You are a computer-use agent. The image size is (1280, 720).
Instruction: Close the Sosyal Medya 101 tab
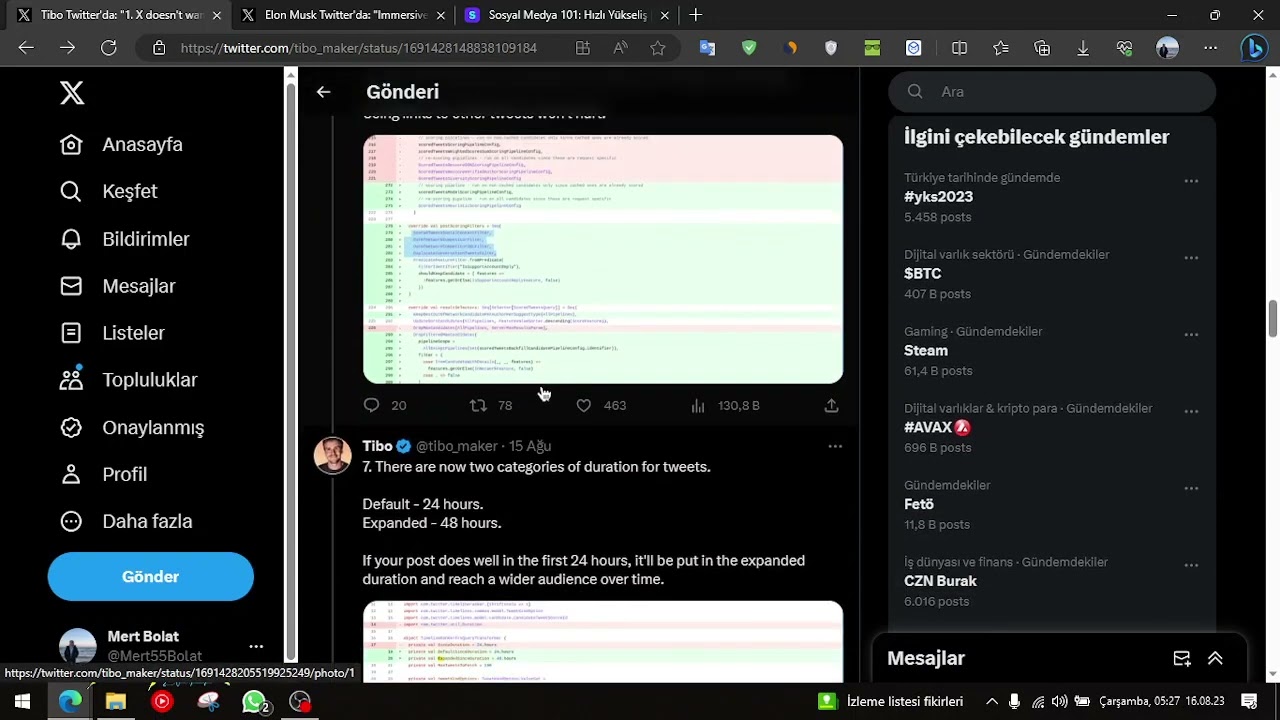(664, 15)
